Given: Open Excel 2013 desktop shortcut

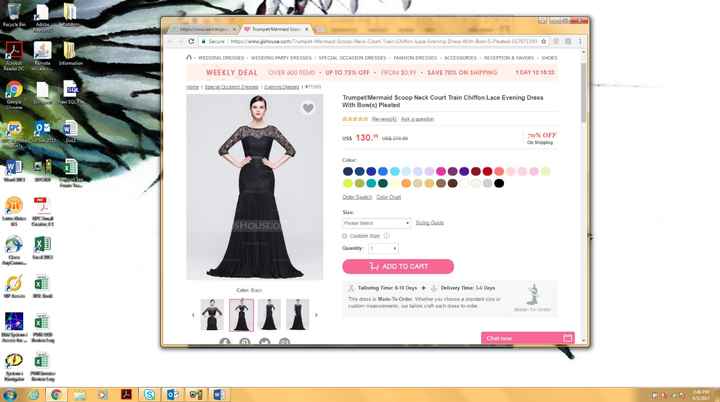Looking at the screenshot, I should click(x=42, y=248).
